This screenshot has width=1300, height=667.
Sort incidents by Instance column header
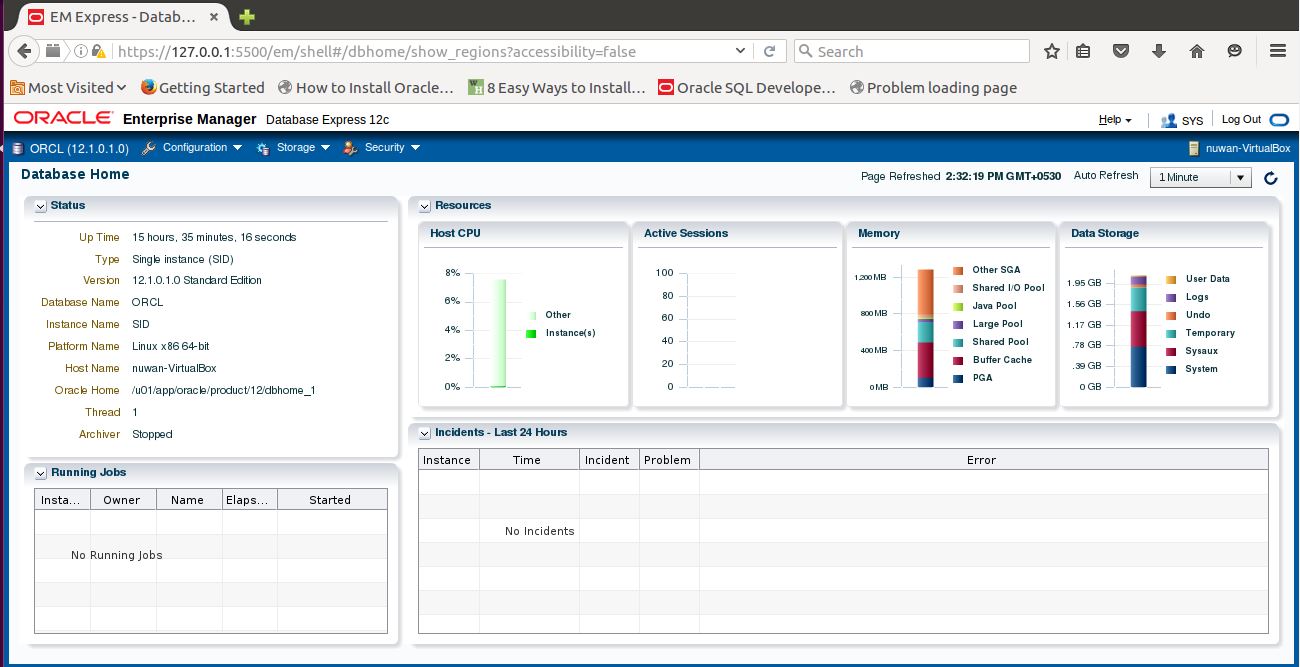(448, 460)
